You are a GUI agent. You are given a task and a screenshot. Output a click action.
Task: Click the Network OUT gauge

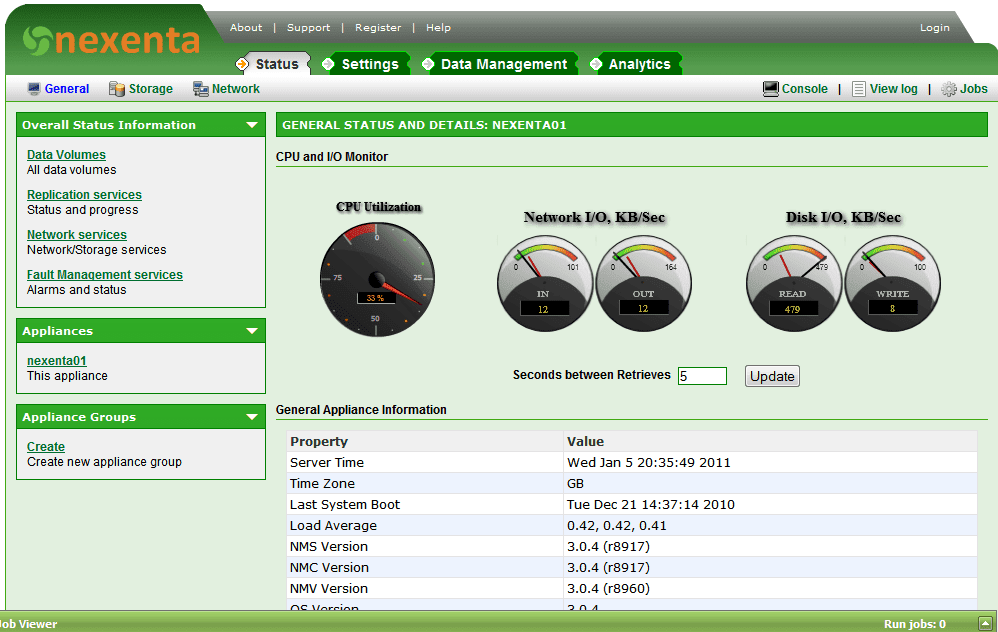(643, 283)
